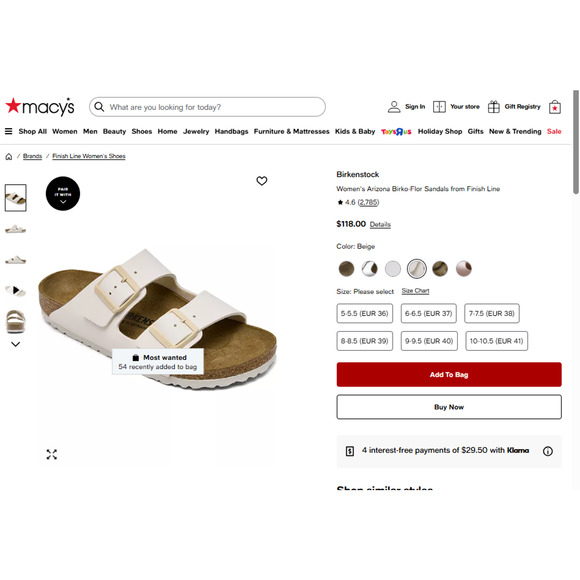Viewport: 580px width, 580px height.
Task: Open the hamburger Shop All menu
Action: [9, 131]
